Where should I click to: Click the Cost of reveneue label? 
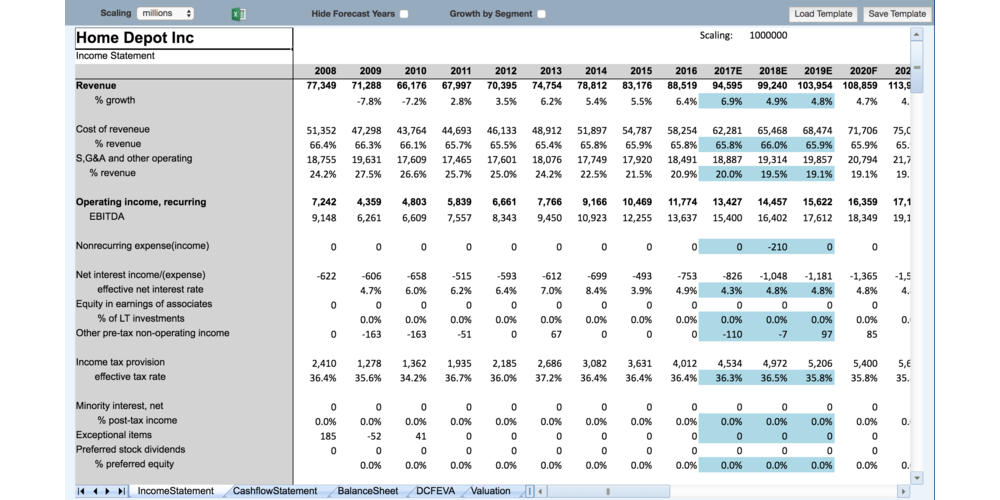coord(113,129)
